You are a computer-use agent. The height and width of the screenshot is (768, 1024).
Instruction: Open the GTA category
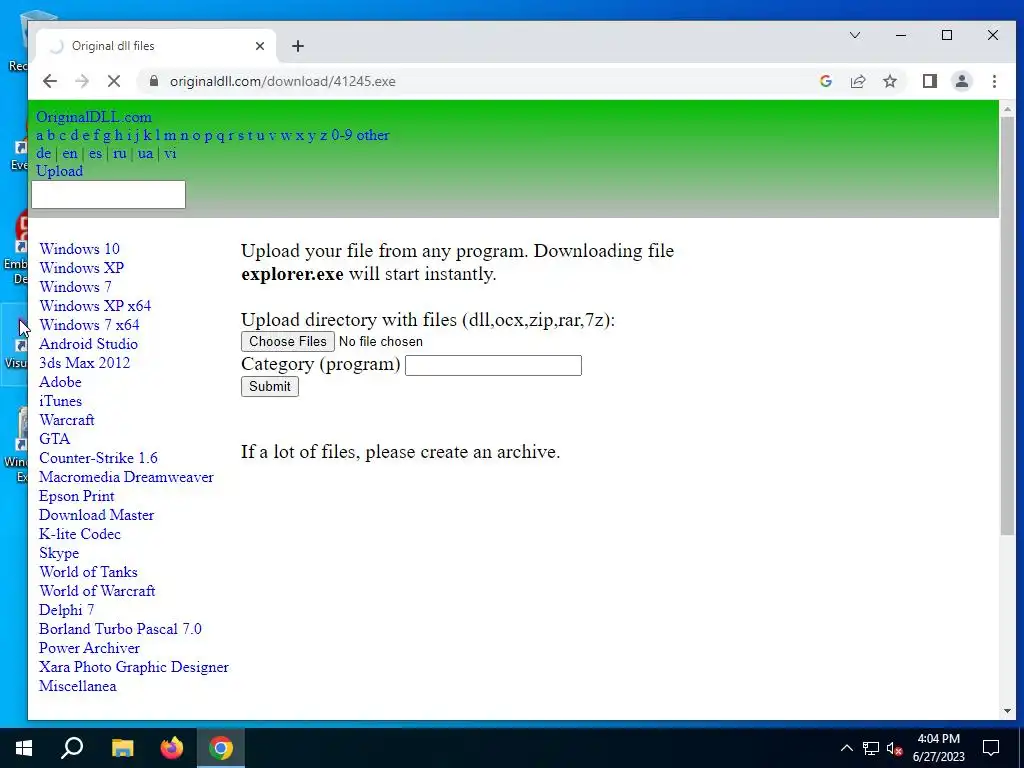[x=54, y=439]
